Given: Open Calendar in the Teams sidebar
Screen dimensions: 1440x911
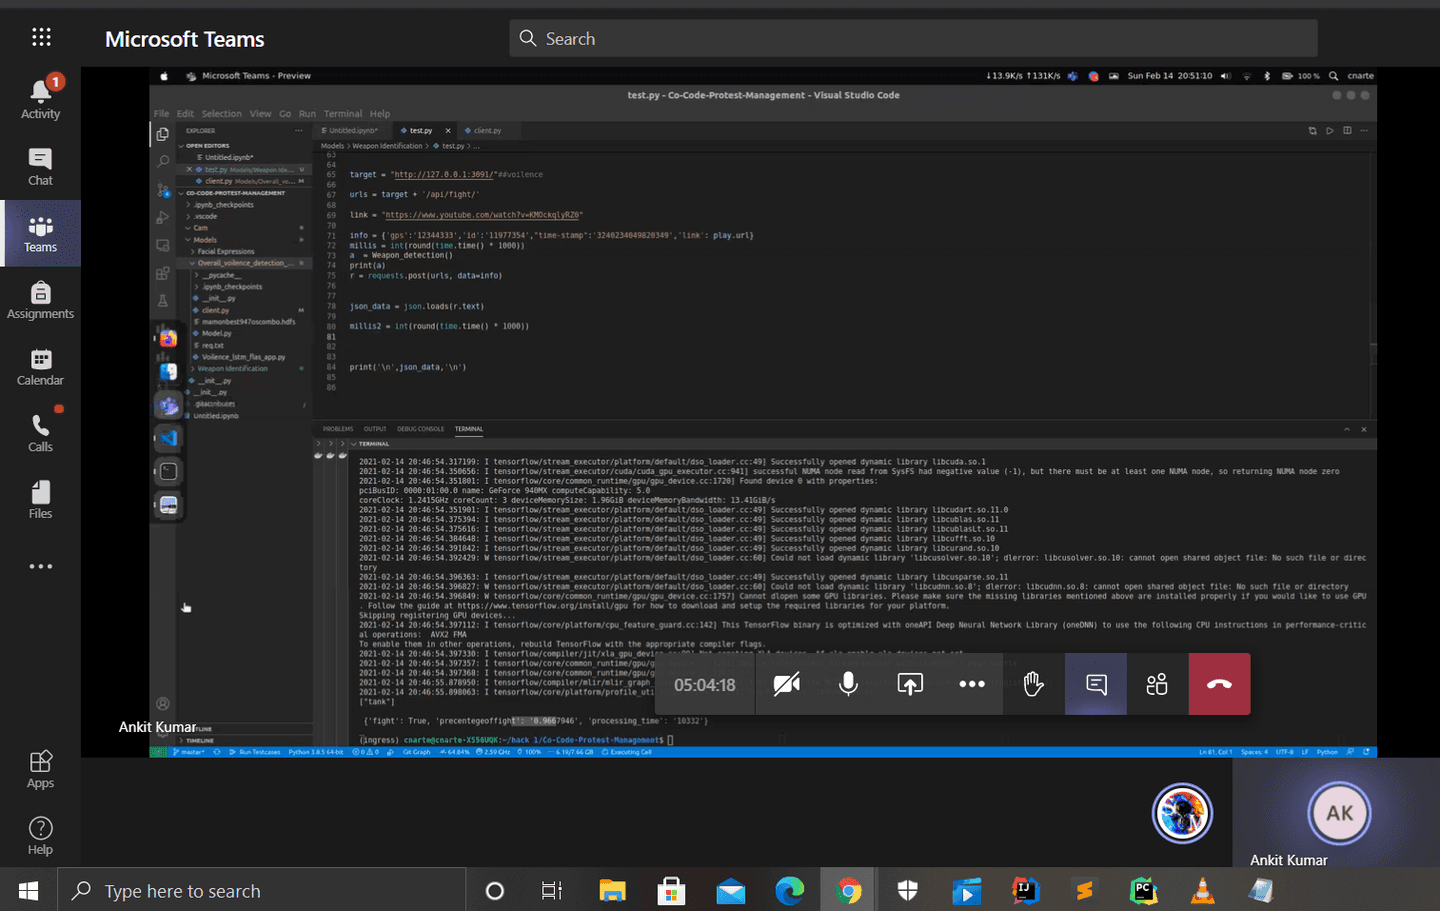Looking at the screenshot, I should [x=40, y=366].
